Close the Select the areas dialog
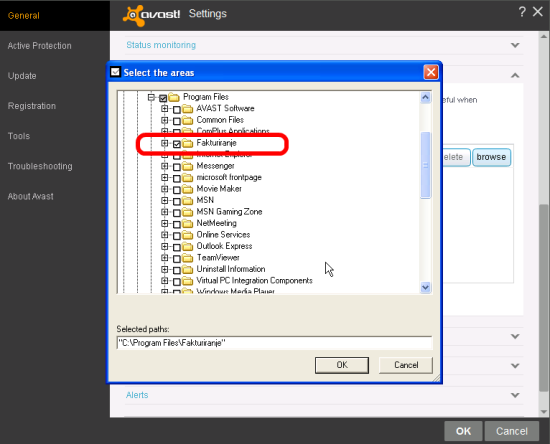This screenshot has height=444, width=550. click(x=431, y=72)
